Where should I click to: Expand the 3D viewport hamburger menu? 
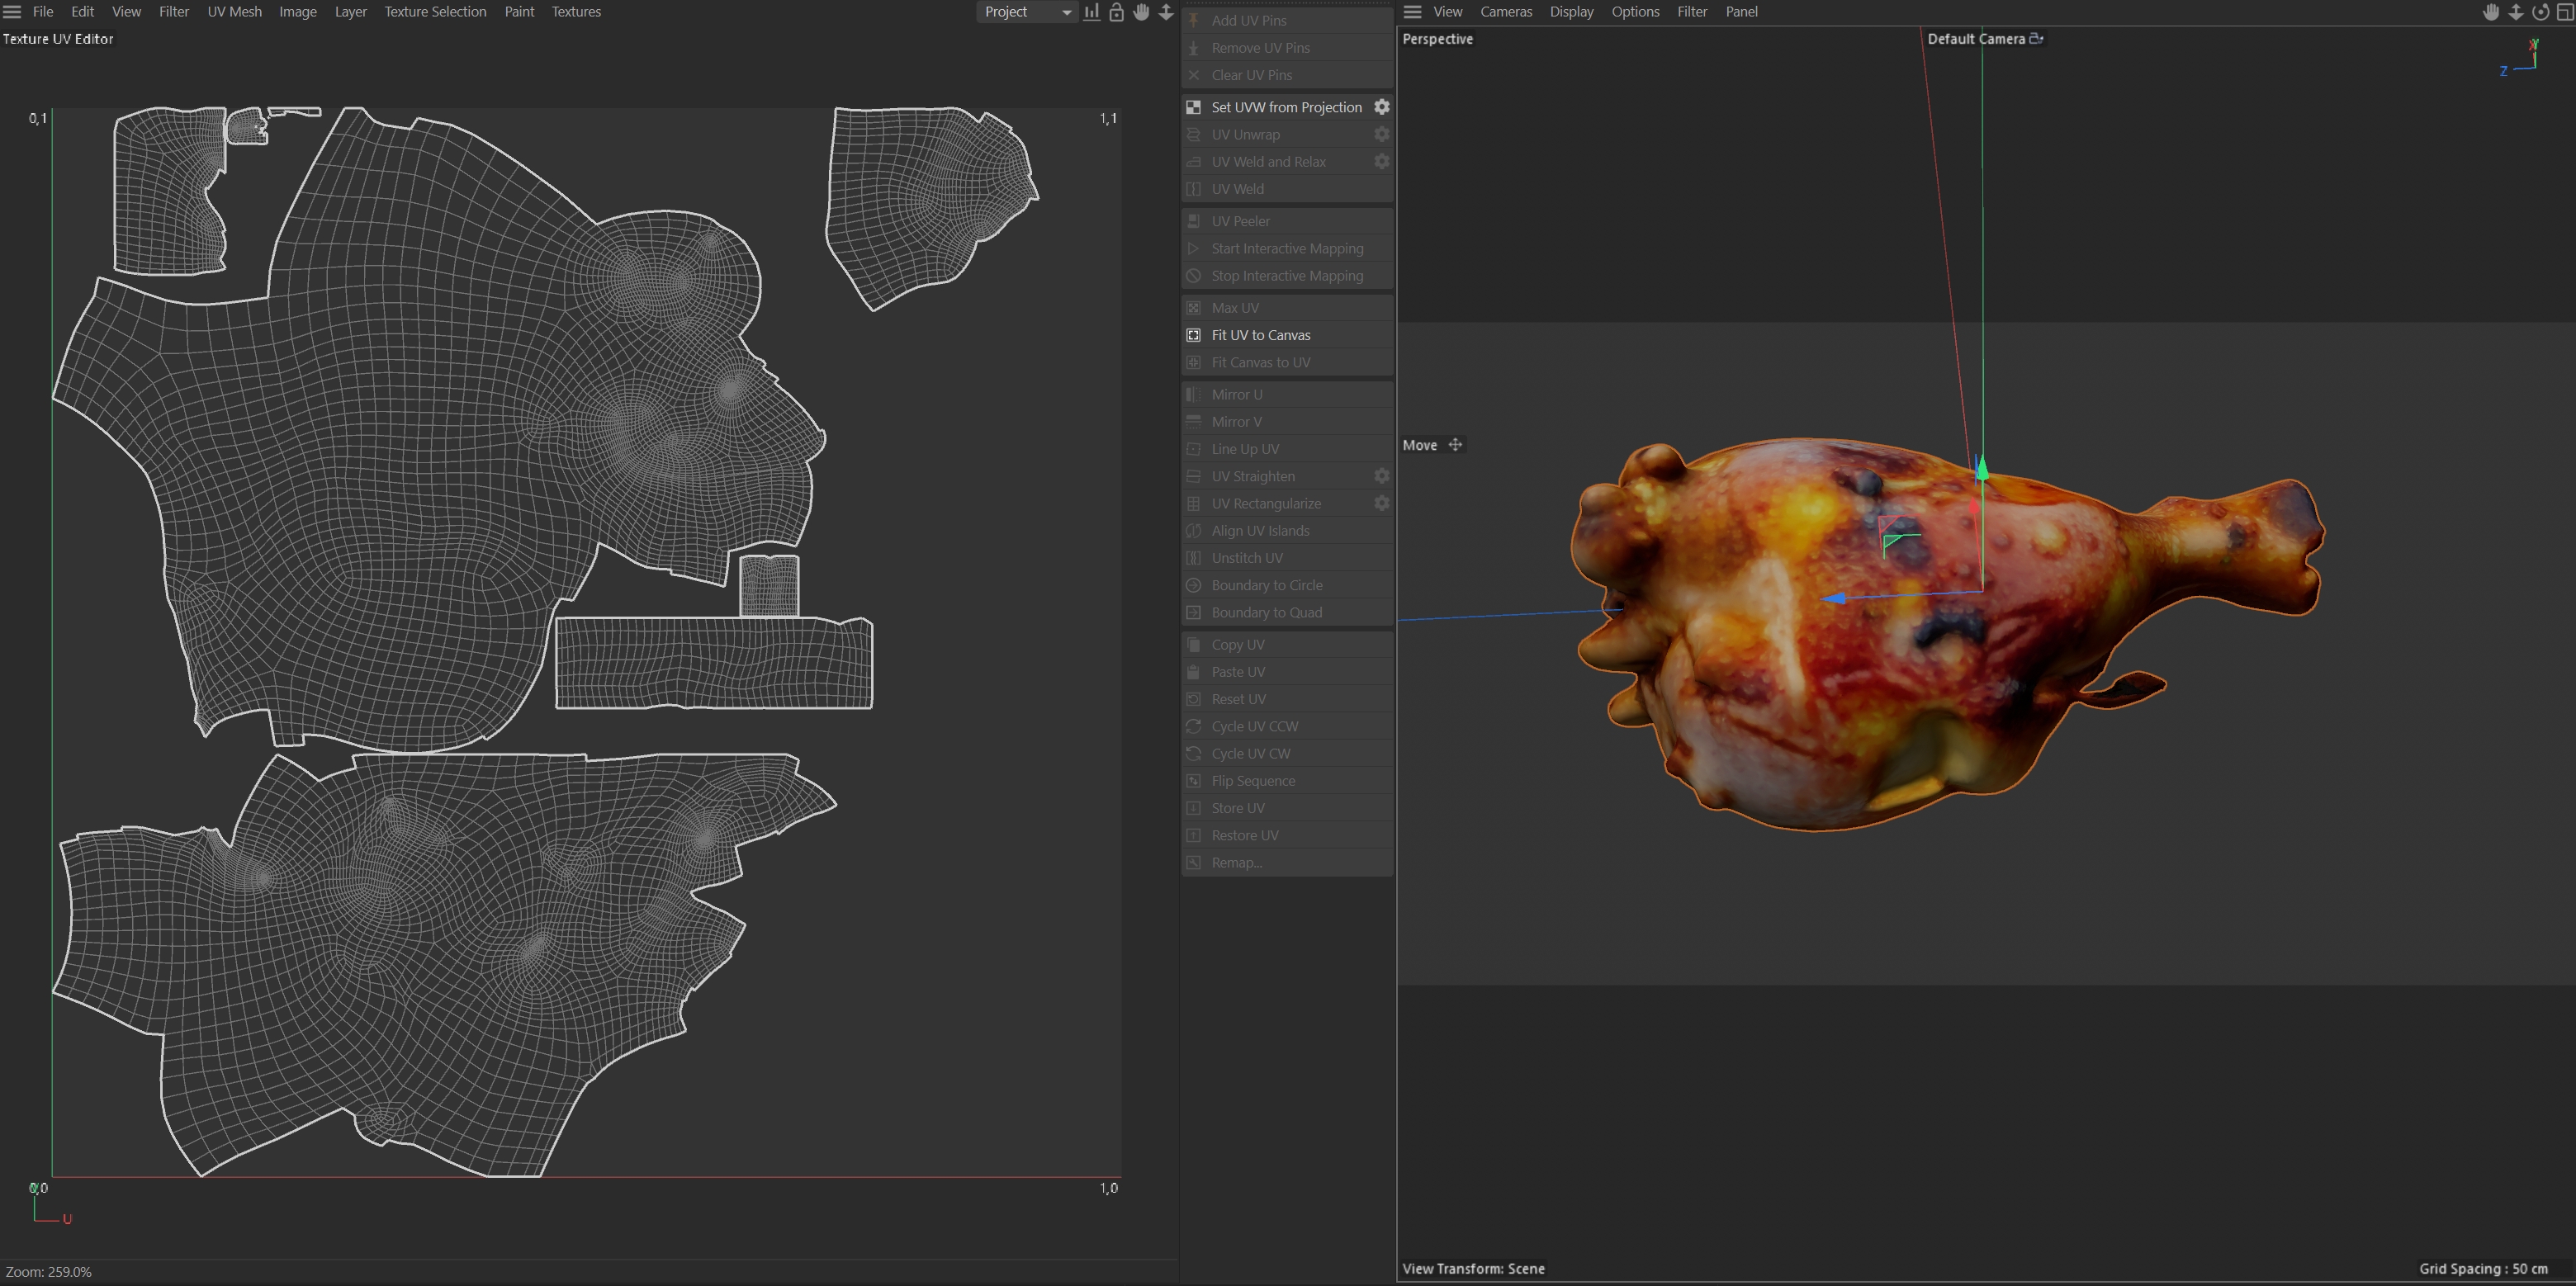[x=1412, y=12]
